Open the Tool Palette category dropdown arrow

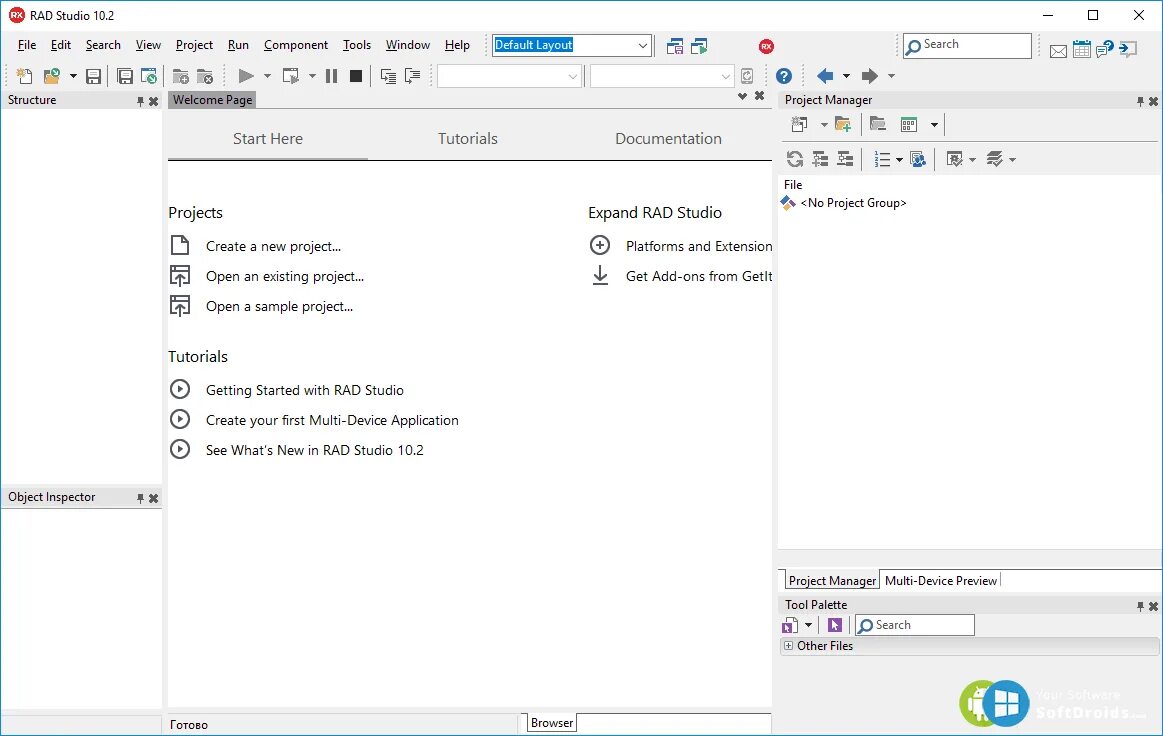coord(808,625)
